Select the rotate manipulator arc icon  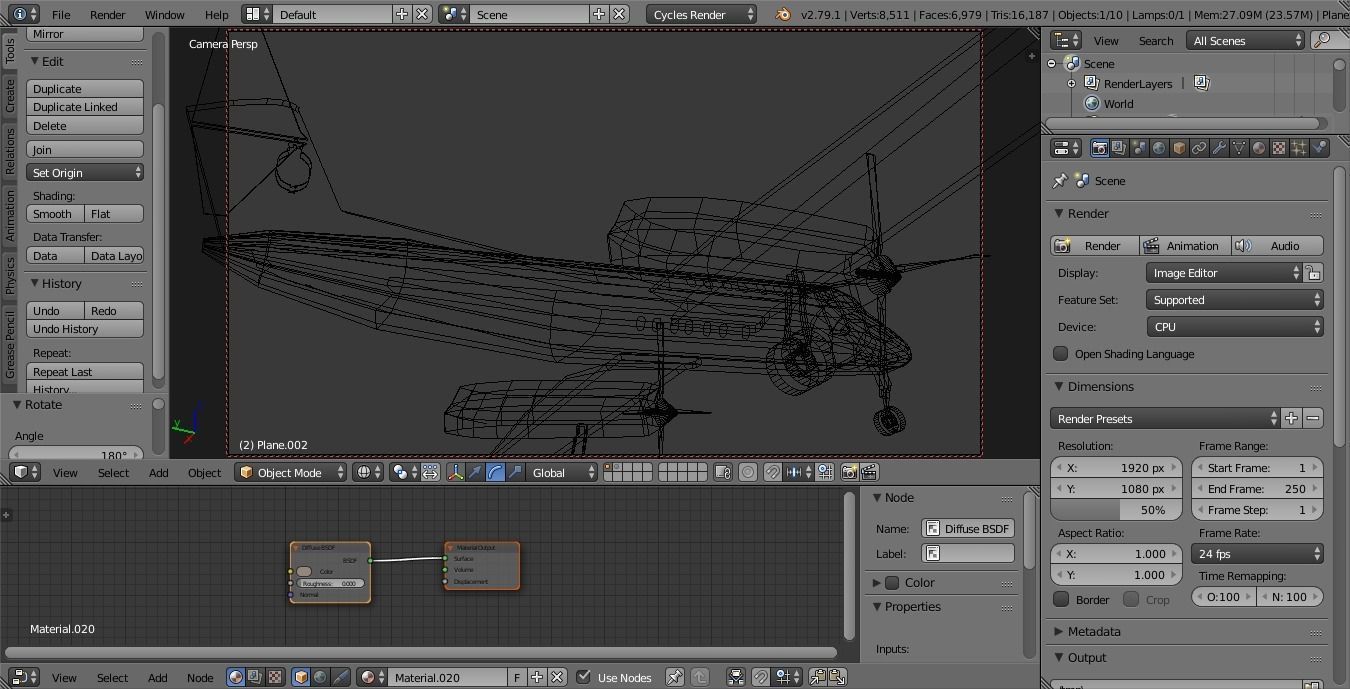pyautogui.click(x=495, y=472)
